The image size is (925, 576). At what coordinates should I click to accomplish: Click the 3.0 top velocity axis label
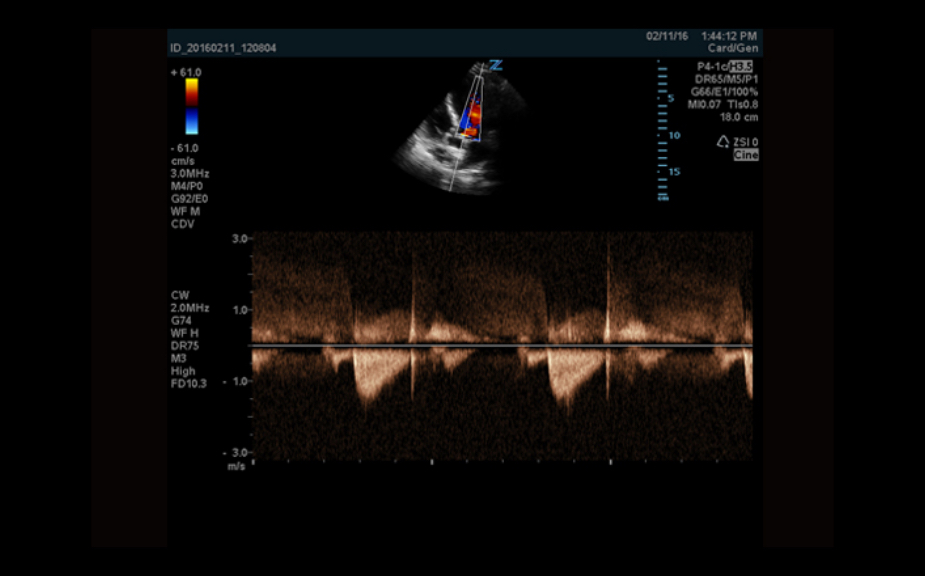240,239
